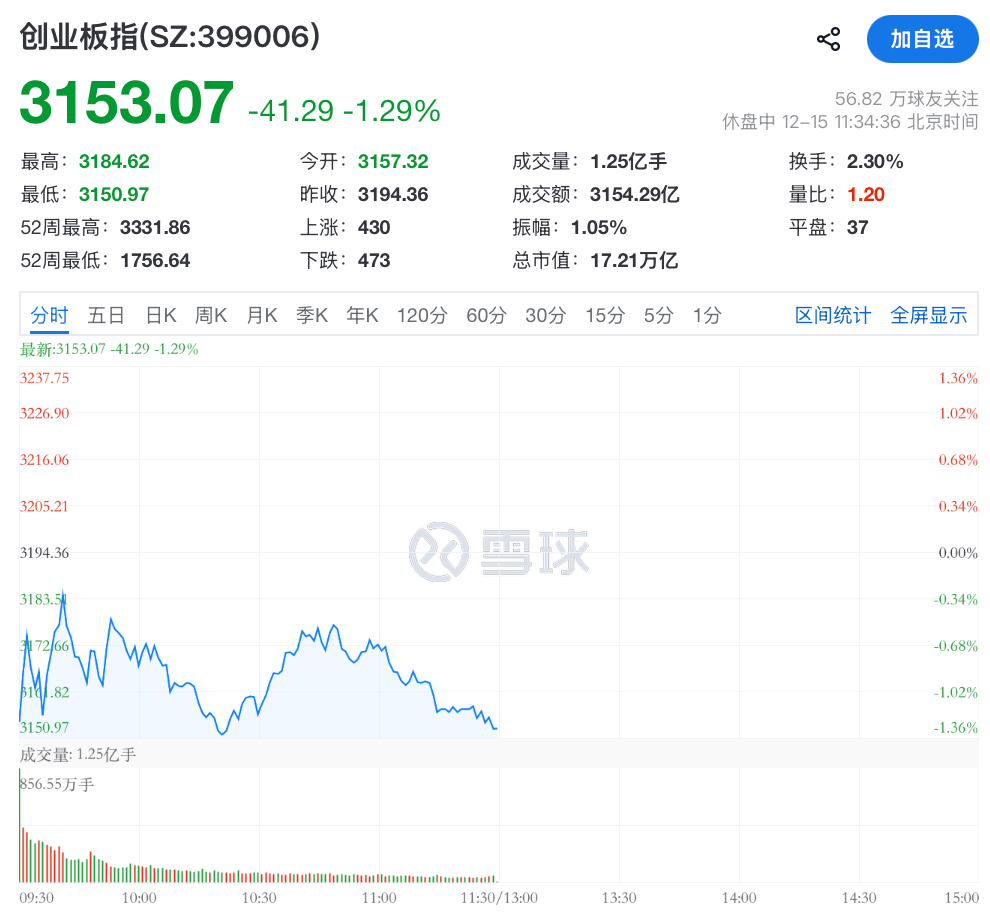Click the Xueqiu watermark logo

click(x=497, y=548)
